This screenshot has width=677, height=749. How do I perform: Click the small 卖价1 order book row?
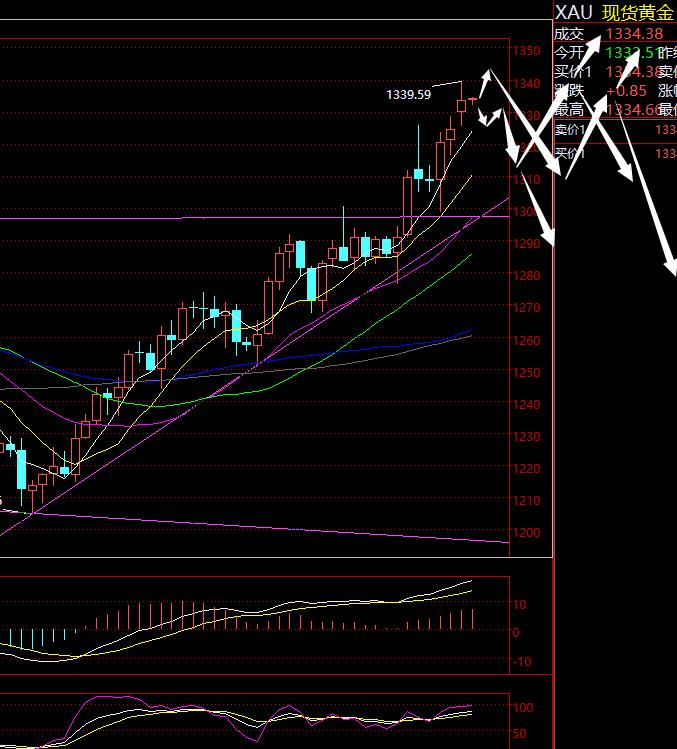click(x=615, y=130)
